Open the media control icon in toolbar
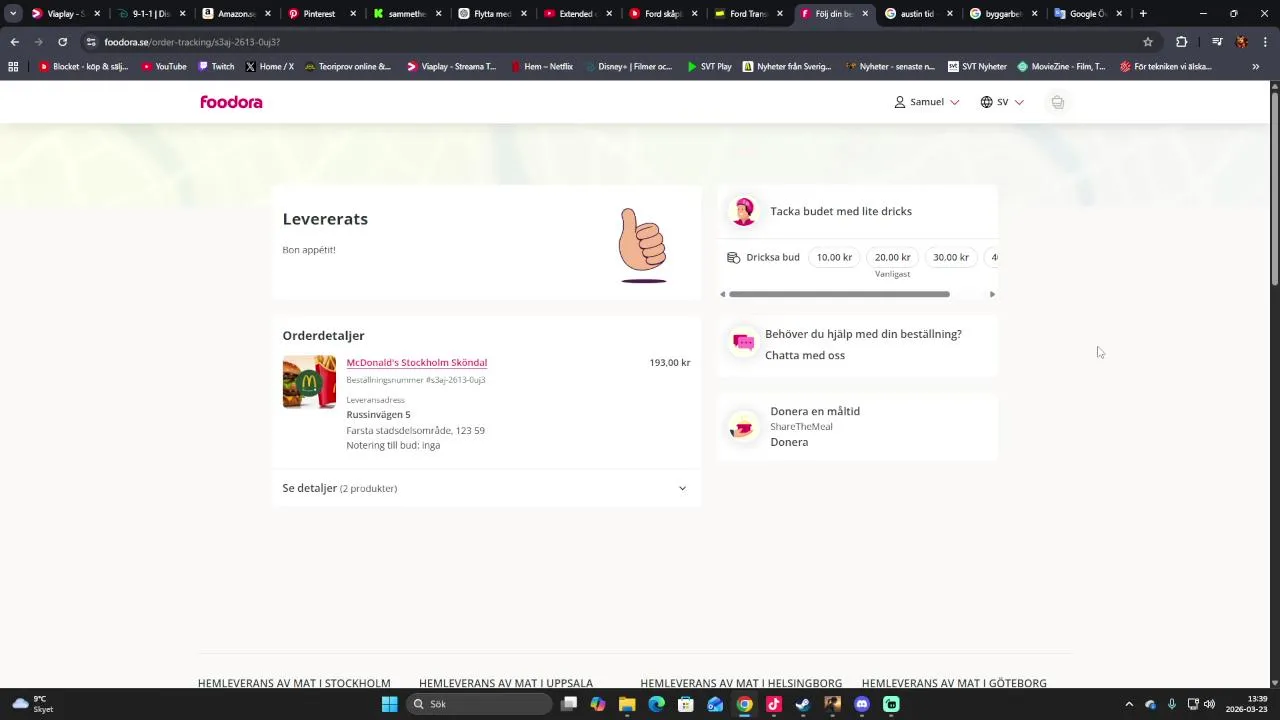Image resolution: width=1280 pixels, height=720 pixels. click(1217, 42)
